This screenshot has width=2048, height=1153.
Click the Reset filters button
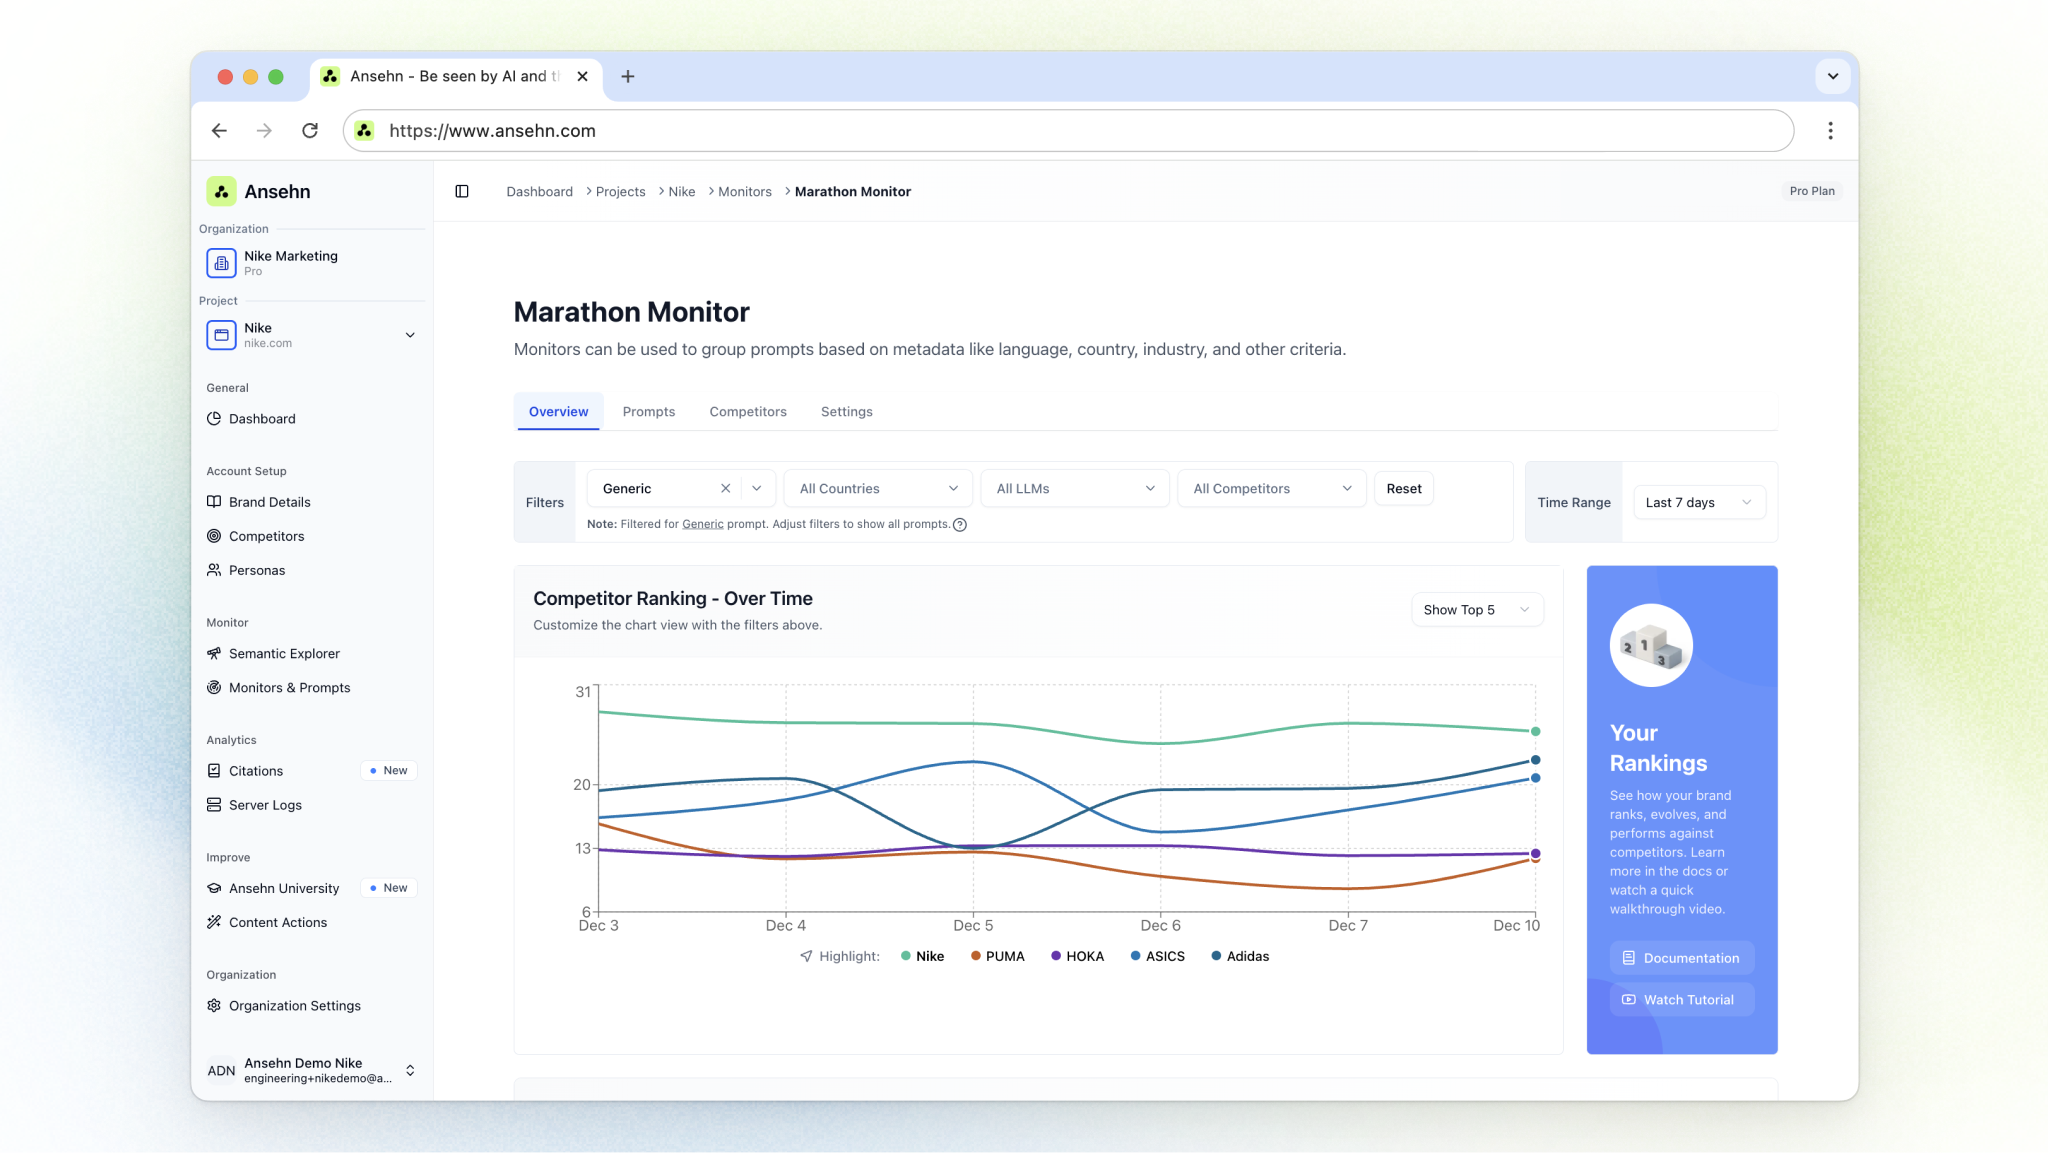tap(1403, 488)
